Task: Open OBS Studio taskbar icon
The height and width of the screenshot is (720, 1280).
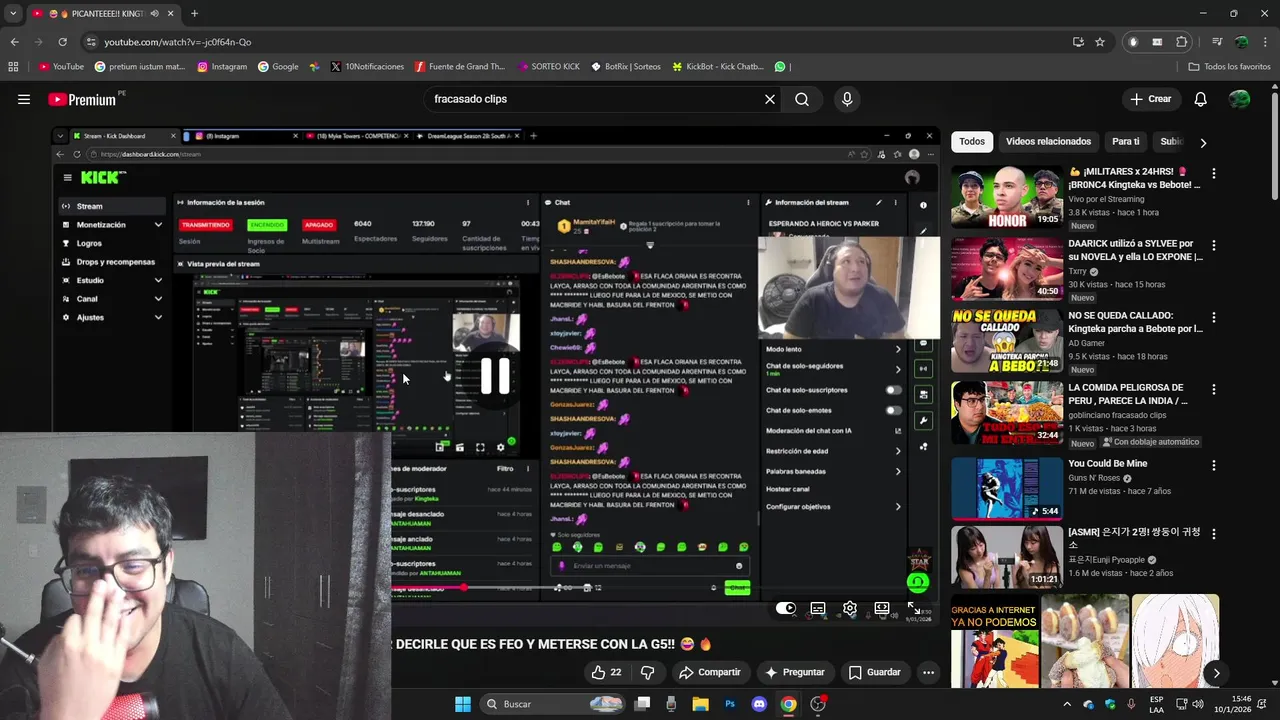Action: [818, 704]
